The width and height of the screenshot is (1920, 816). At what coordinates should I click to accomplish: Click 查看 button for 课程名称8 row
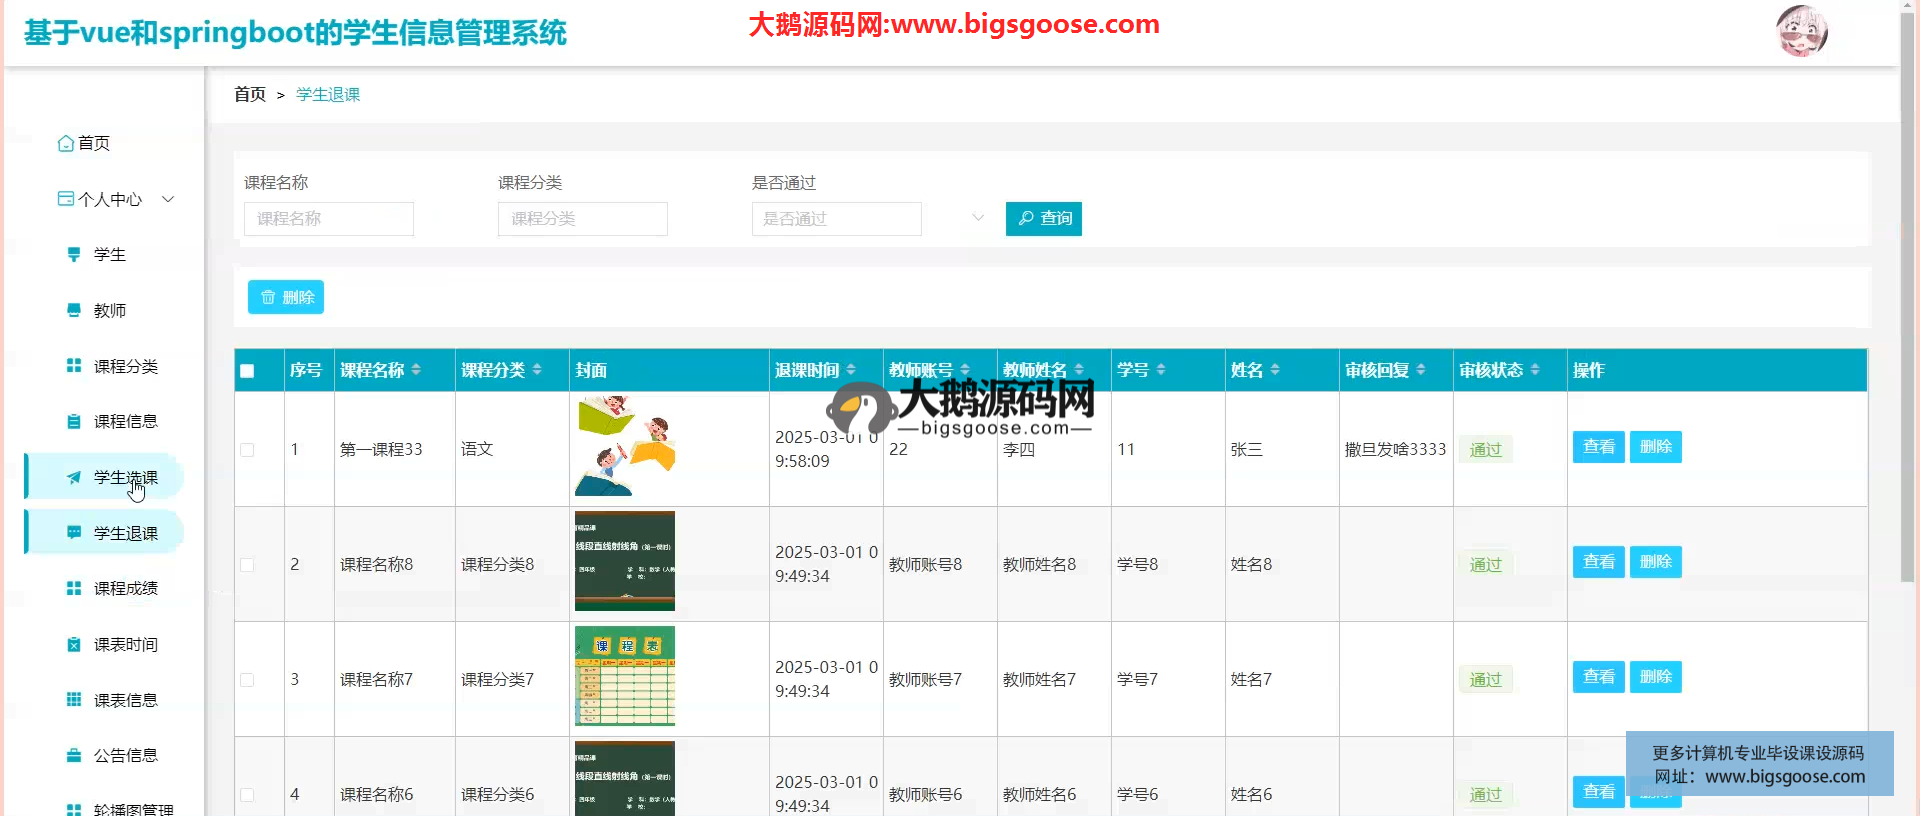click(x=1598, y=562)
